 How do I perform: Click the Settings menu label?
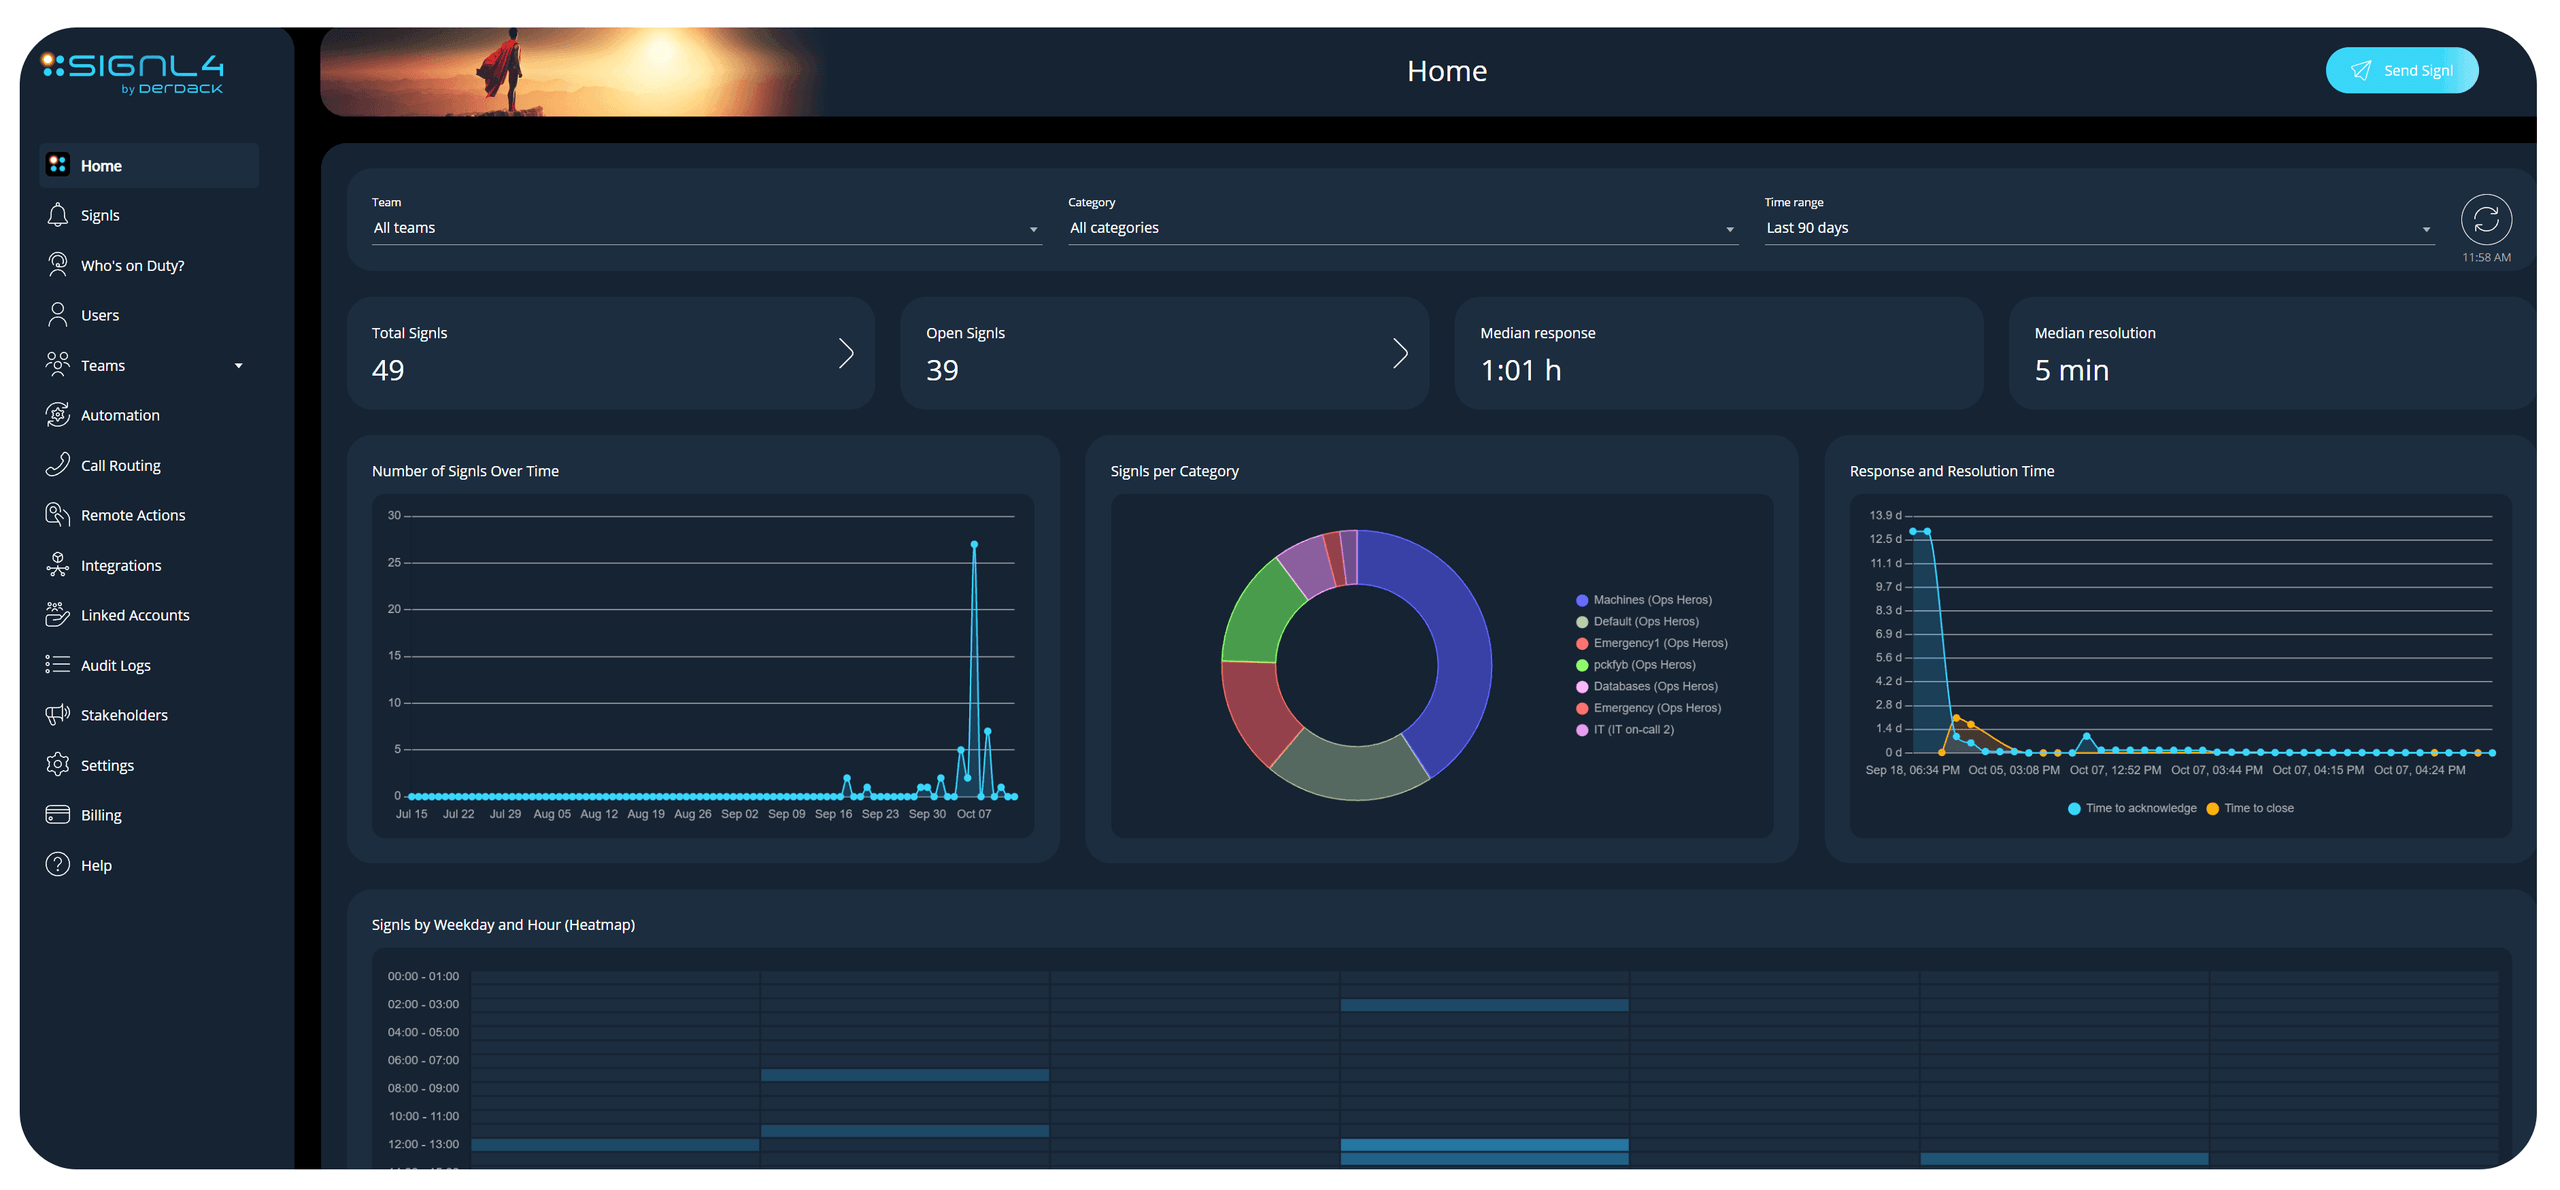(107, 766)
